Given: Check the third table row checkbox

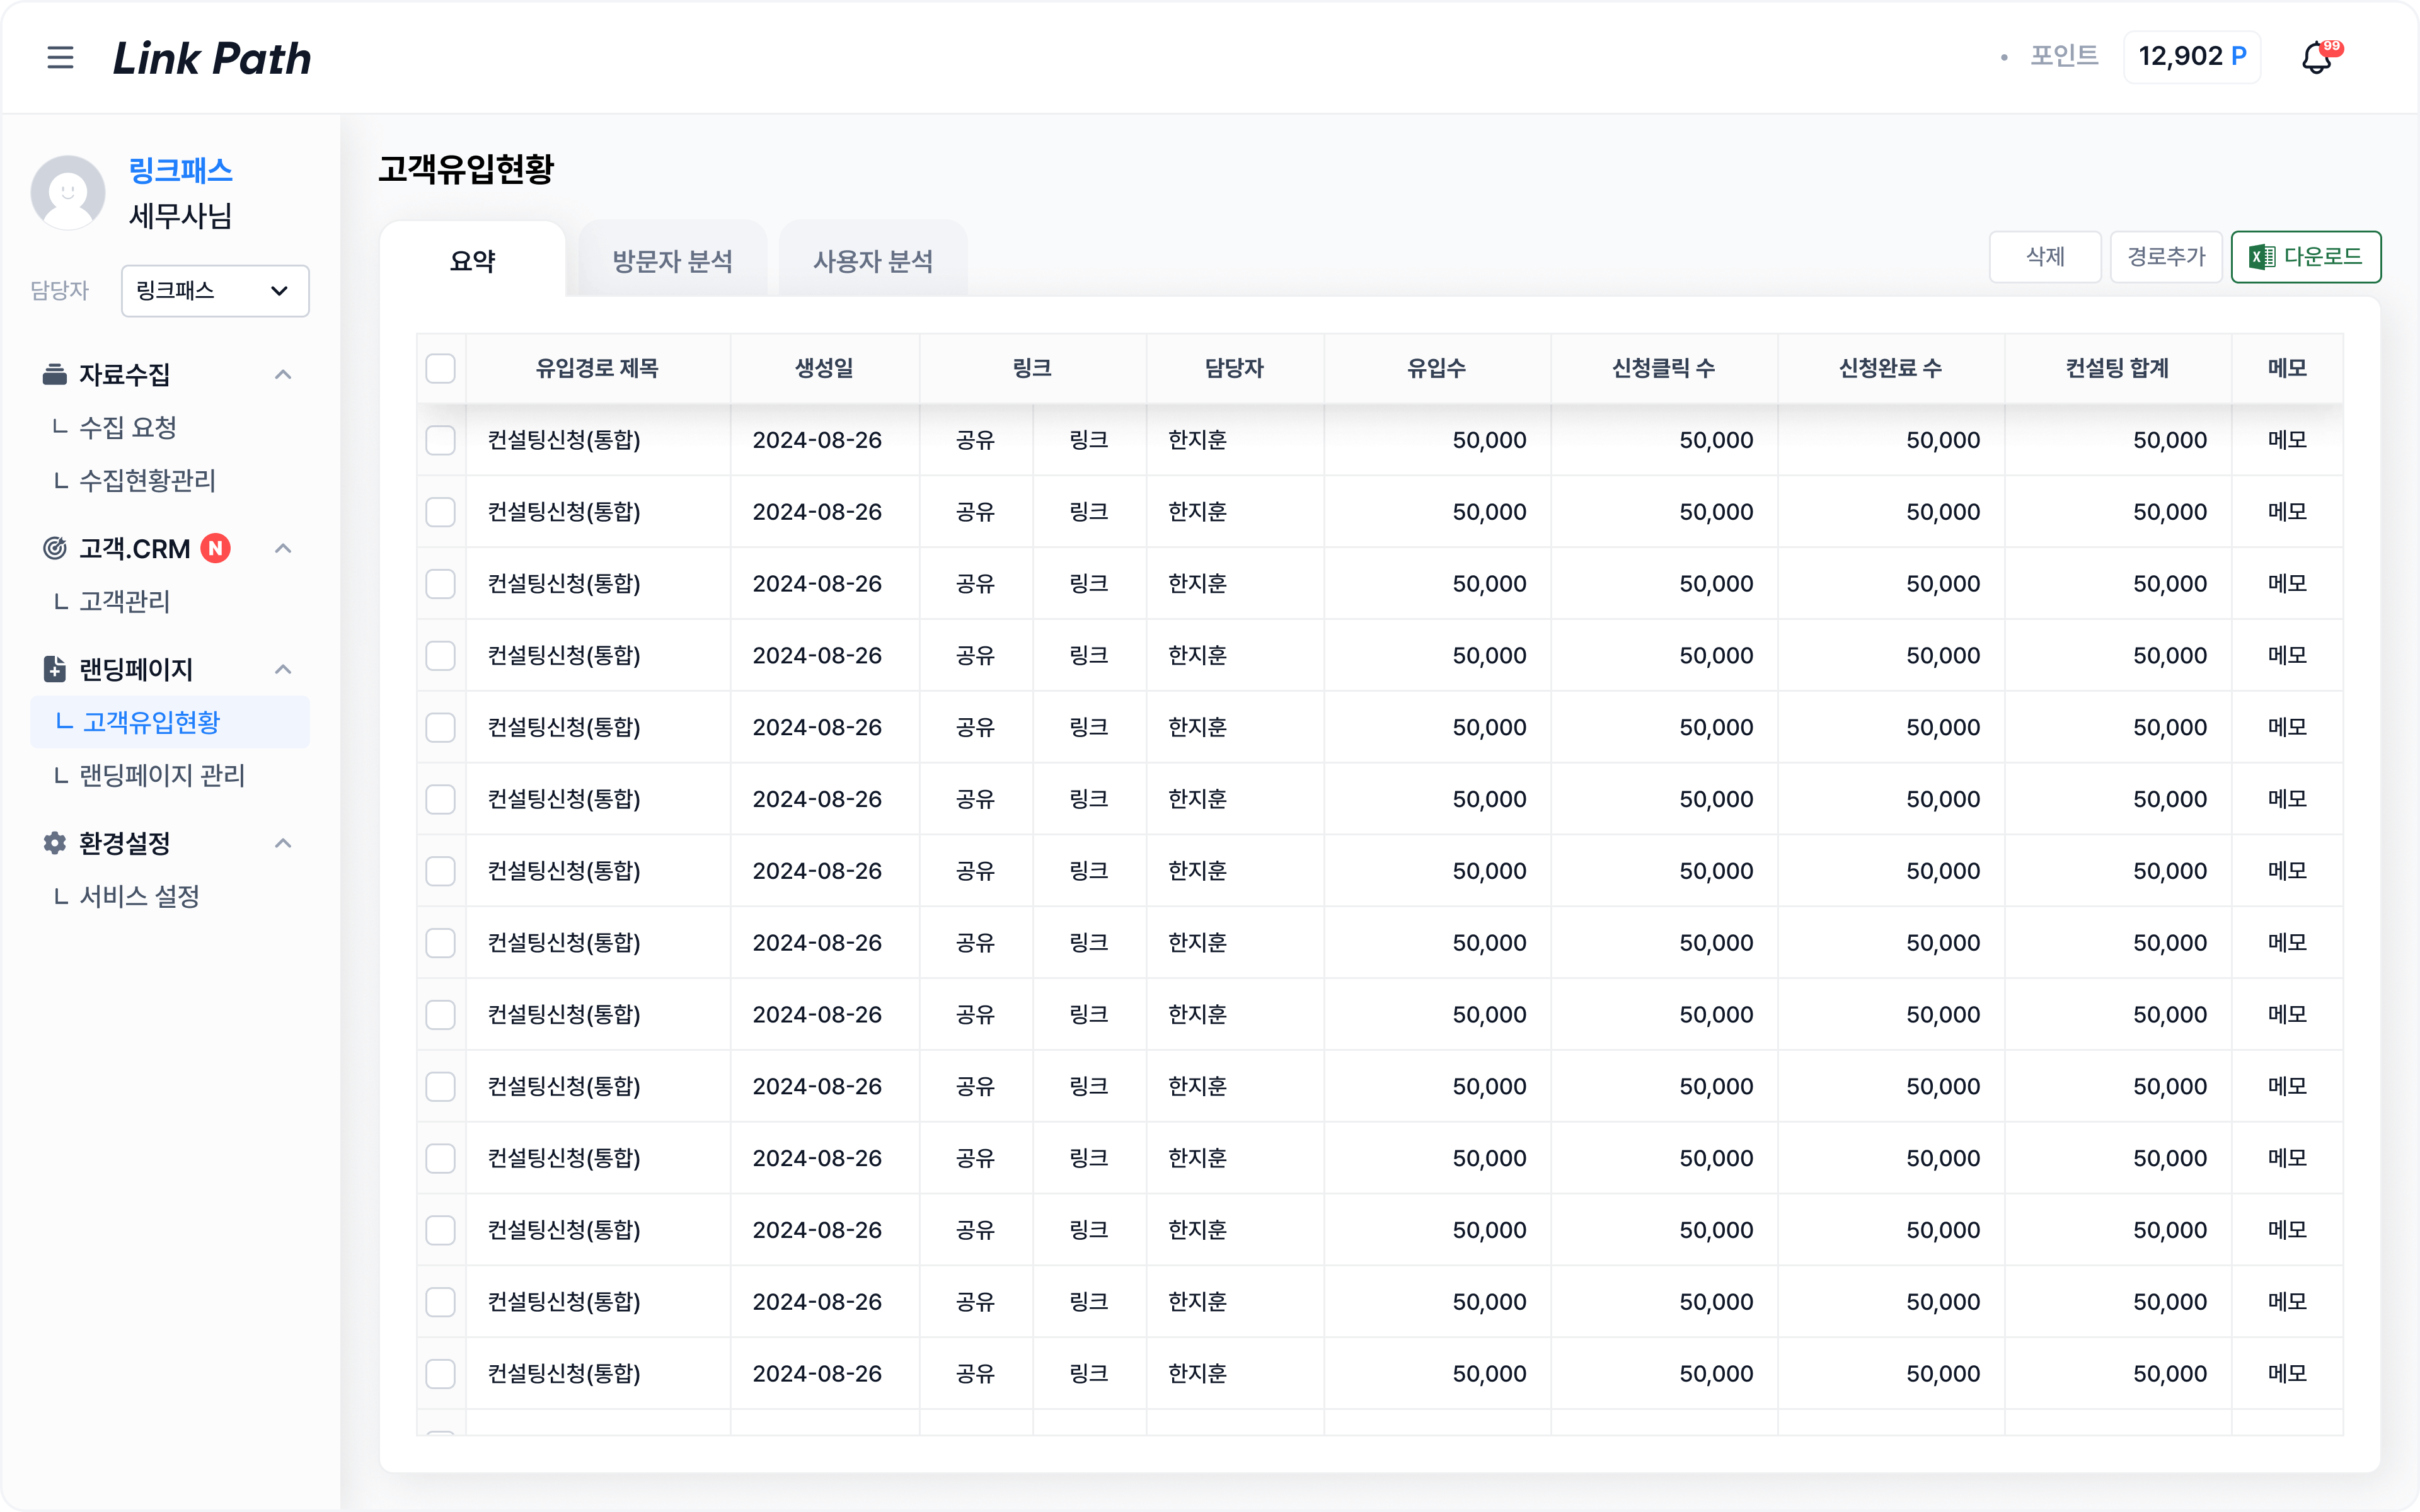Looking at the screenshot, I should coord(440,584).
